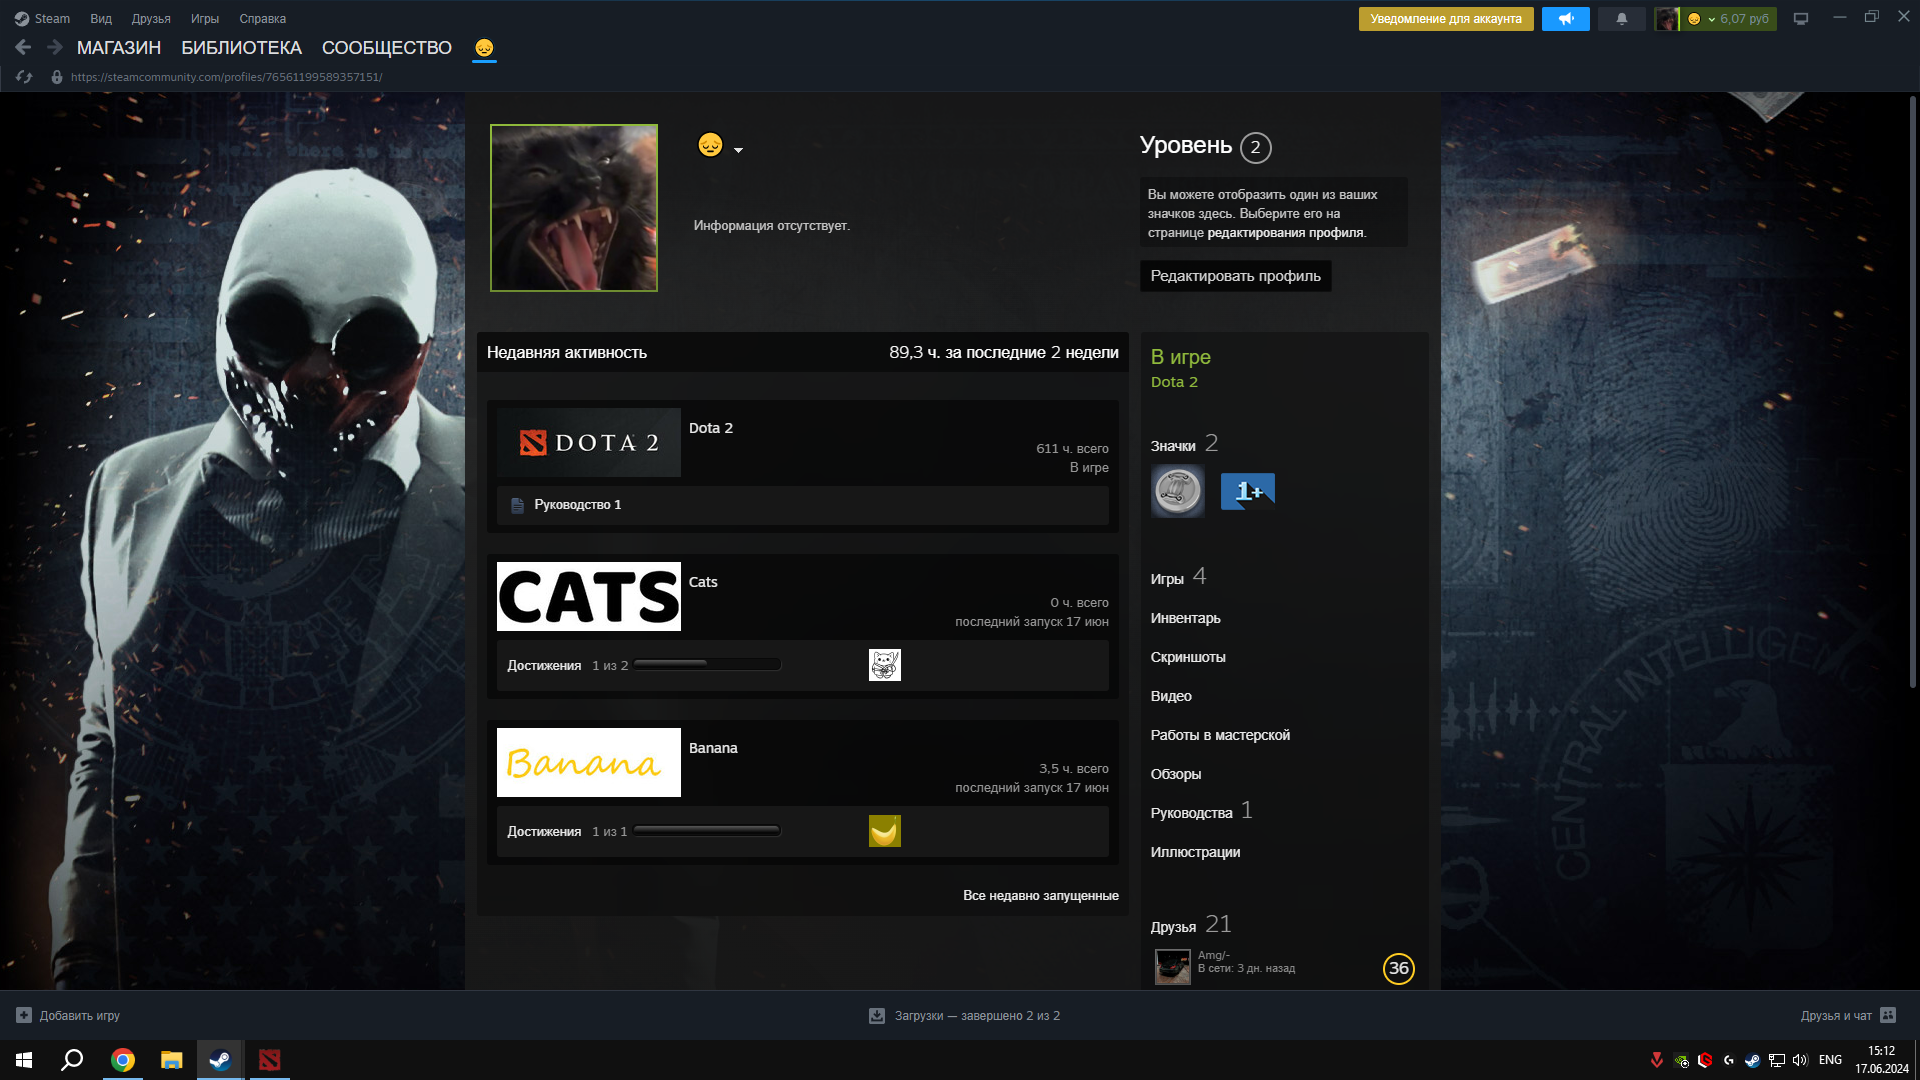Screen dimensions: 1920x1080
Task: Click Редактировать профиль button
Action: point(1236,276)
